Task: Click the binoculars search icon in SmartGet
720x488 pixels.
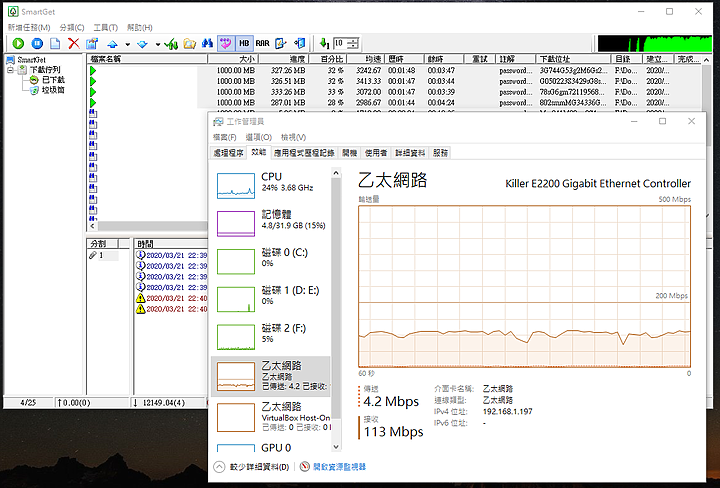Action: pos(207,44)
